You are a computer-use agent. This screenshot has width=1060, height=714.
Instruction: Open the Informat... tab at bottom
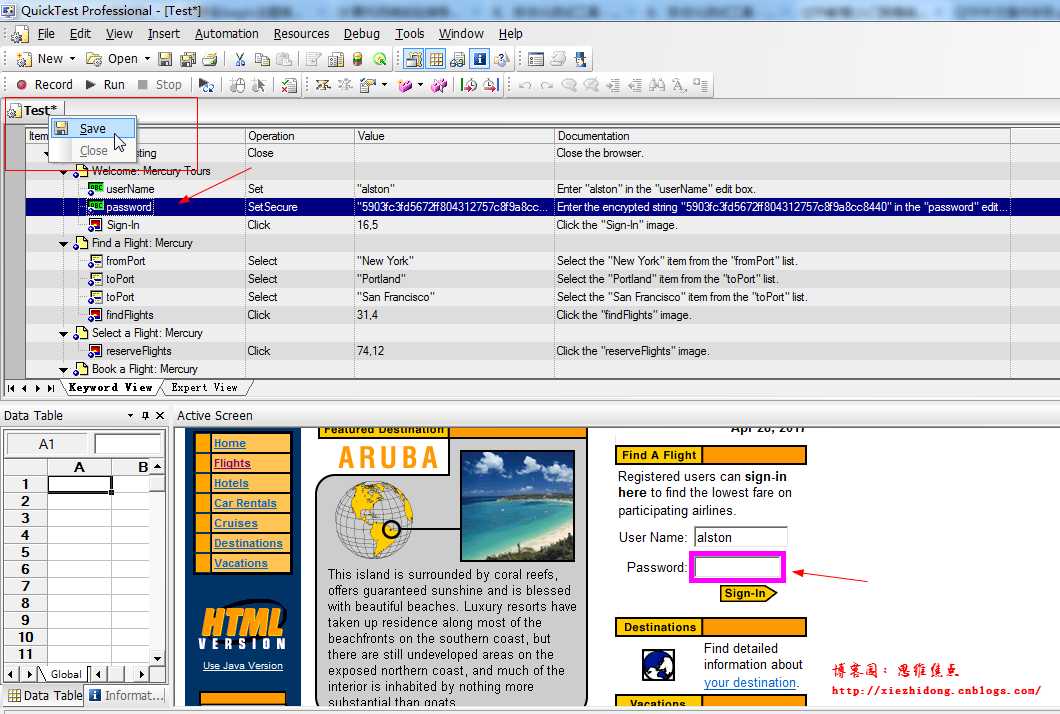point(126,695)
